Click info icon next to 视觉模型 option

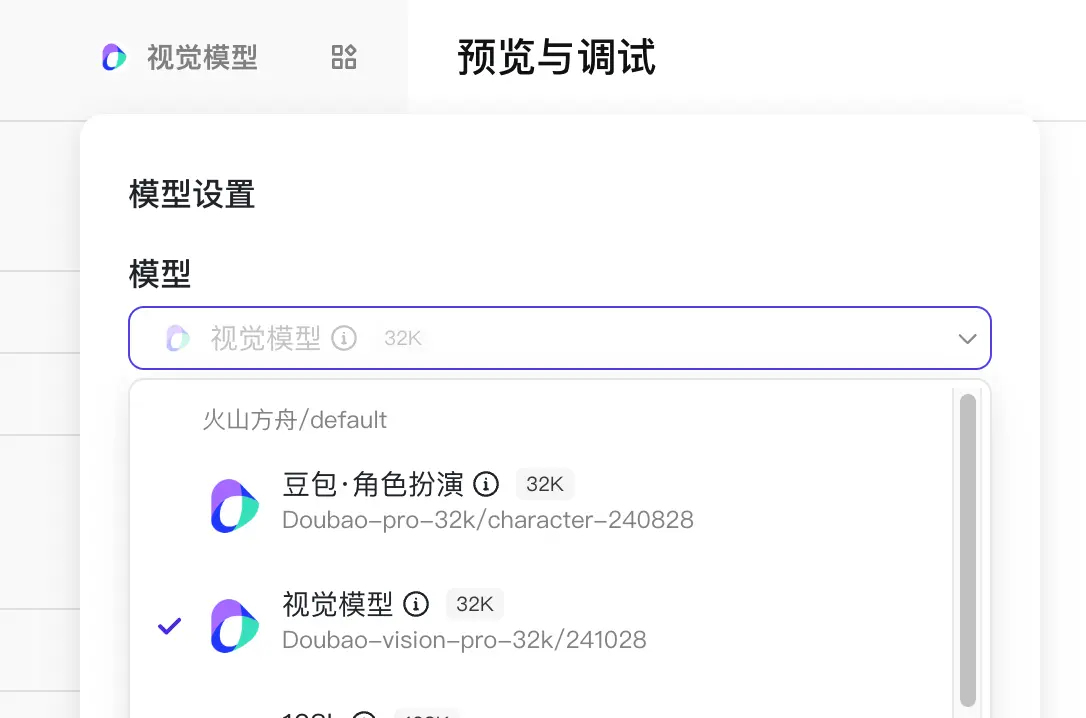tap(416, 604)
